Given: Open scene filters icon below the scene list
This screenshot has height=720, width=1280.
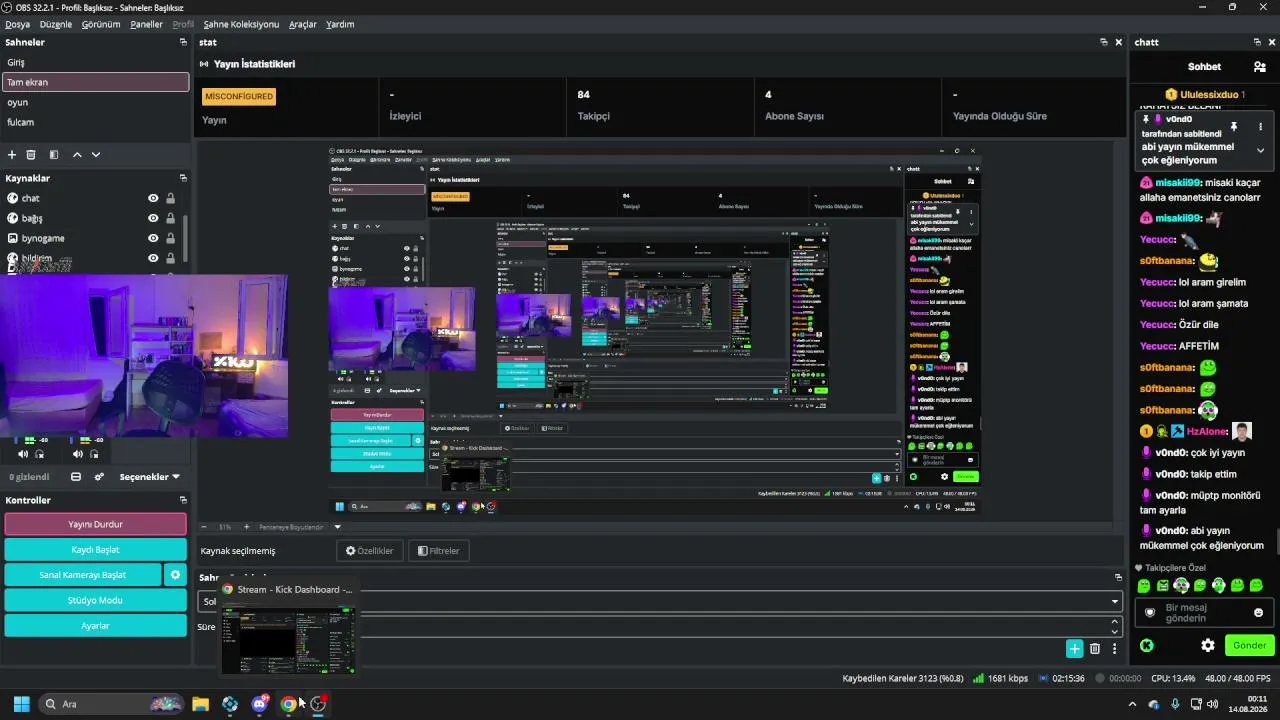Looking at the screenshot, I should pos(54,155).
